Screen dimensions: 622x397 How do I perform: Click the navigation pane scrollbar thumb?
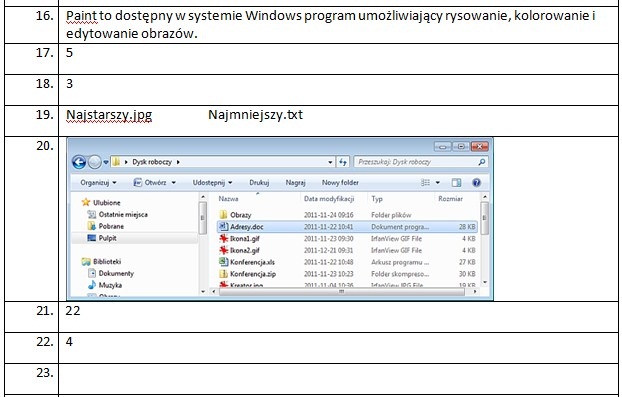tap(202, 217)
